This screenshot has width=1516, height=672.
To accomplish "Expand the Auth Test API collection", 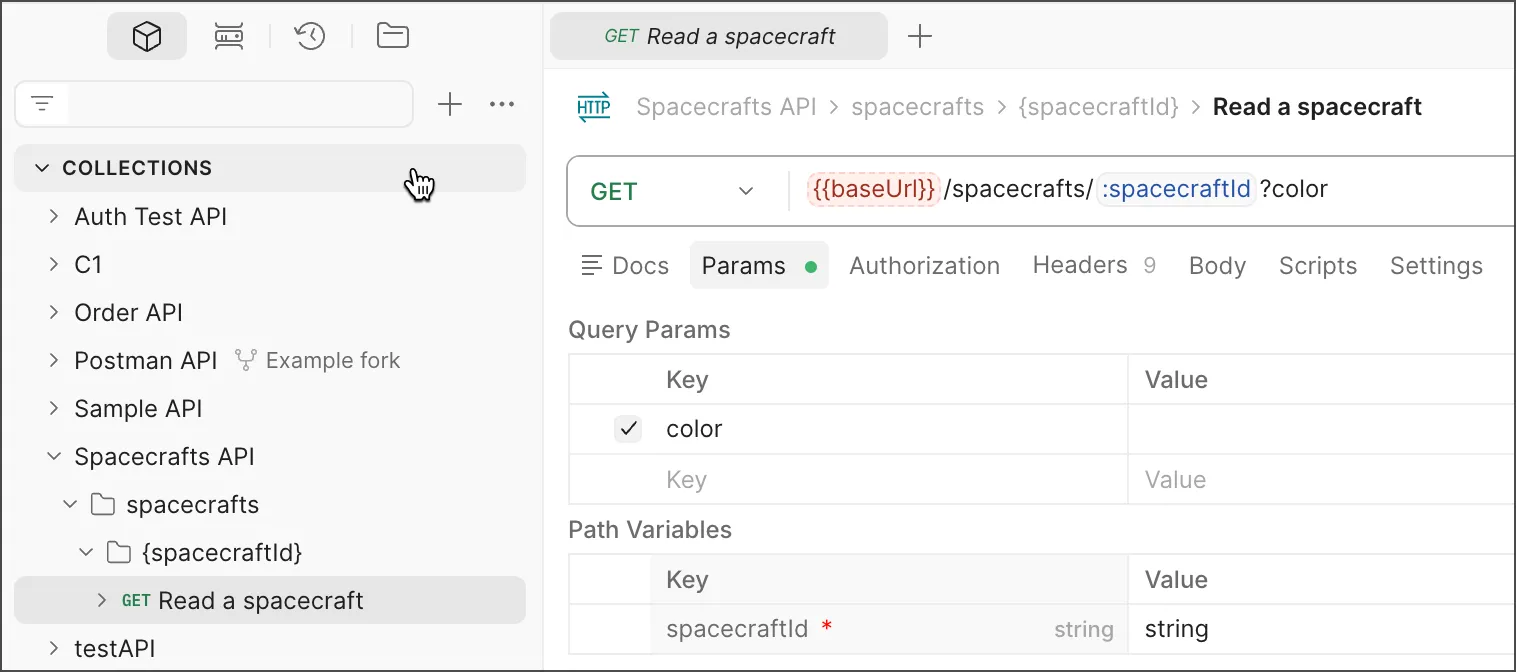I will (54, 216).
